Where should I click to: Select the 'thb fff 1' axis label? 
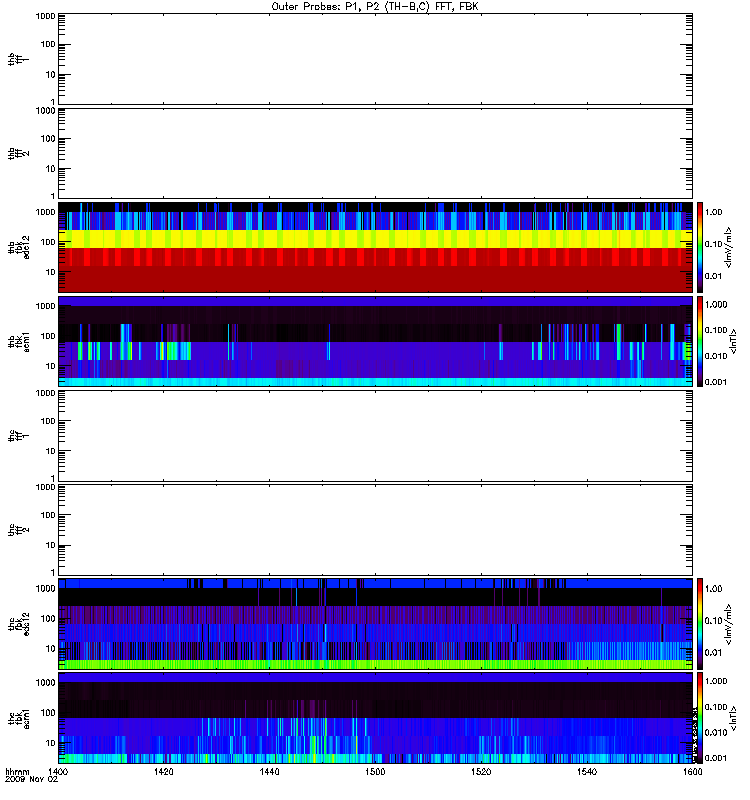click(18, 60)
